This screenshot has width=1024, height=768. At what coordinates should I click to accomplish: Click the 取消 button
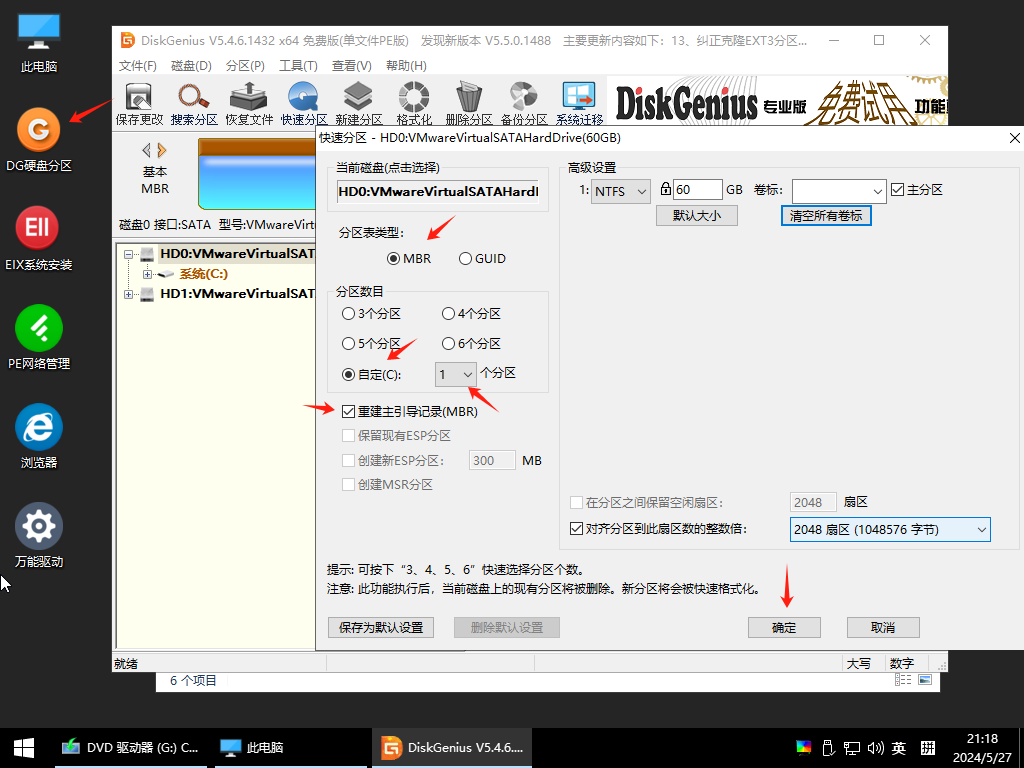click(x=883, y=628)
